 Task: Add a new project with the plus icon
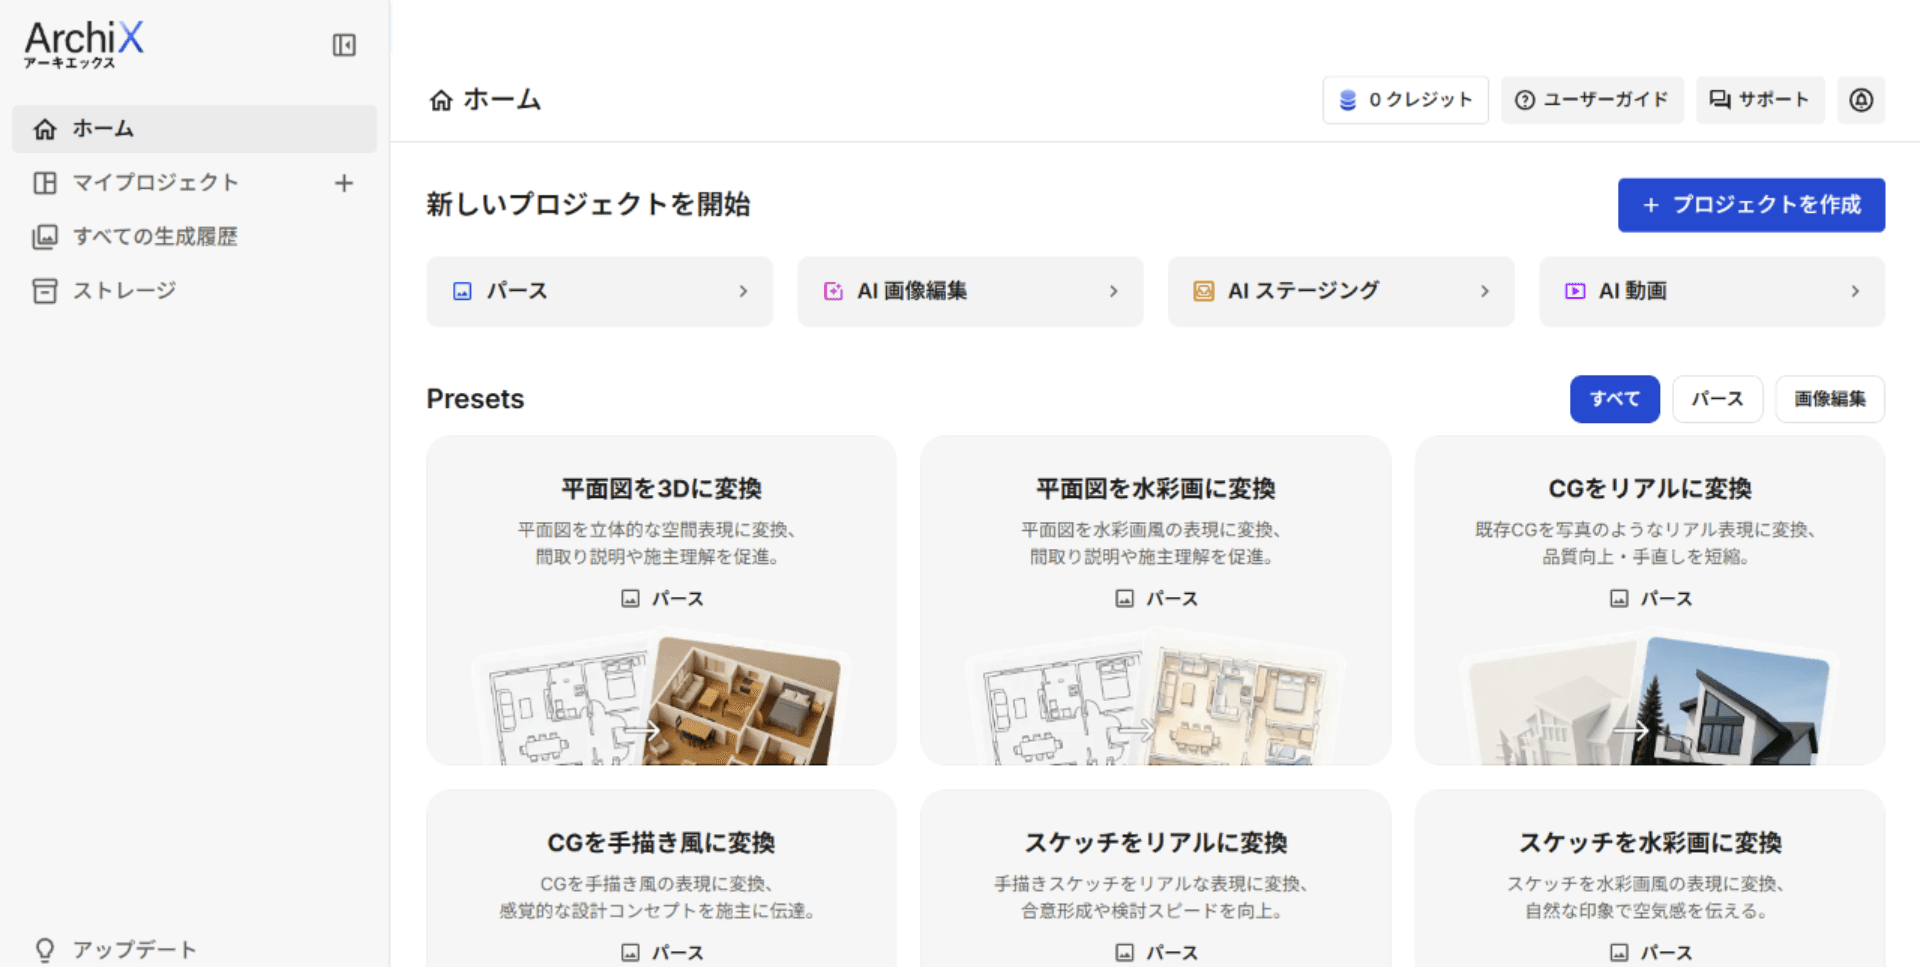pos(344,183)
